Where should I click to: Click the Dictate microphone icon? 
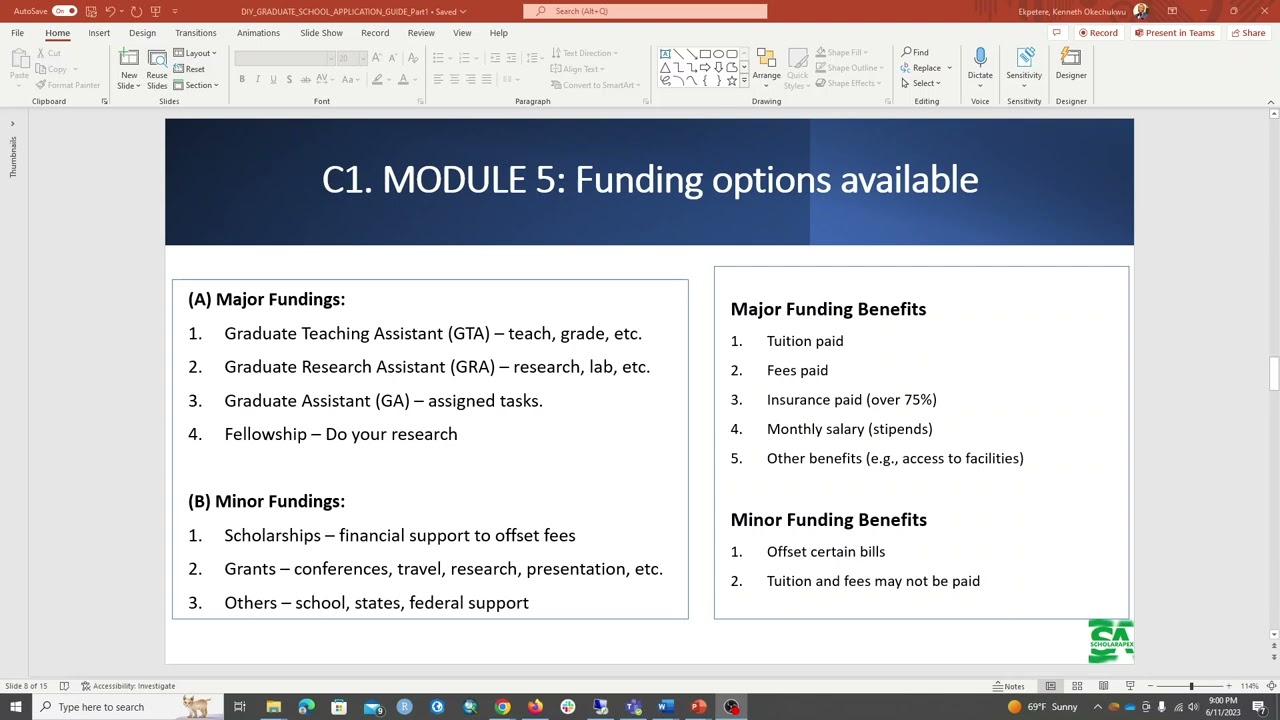point(980,57)
